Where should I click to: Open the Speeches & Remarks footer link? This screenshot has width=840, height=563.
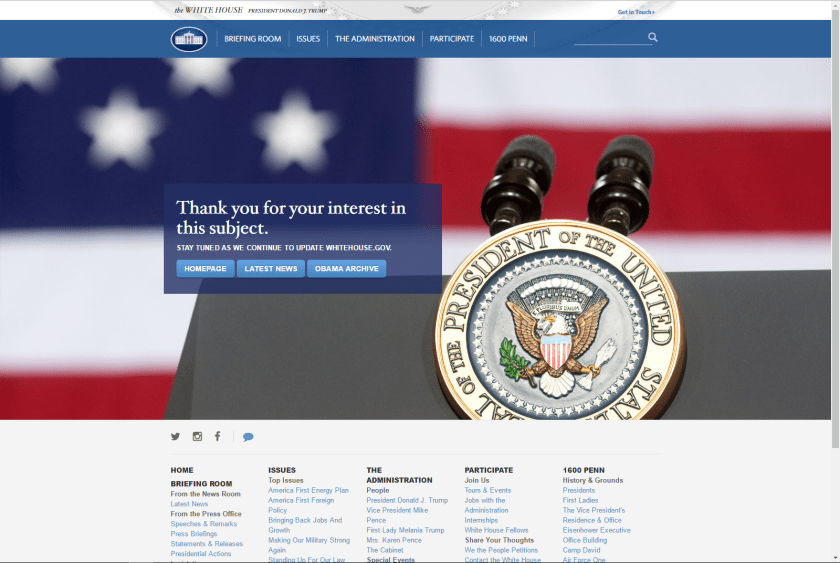coord(204,524)
